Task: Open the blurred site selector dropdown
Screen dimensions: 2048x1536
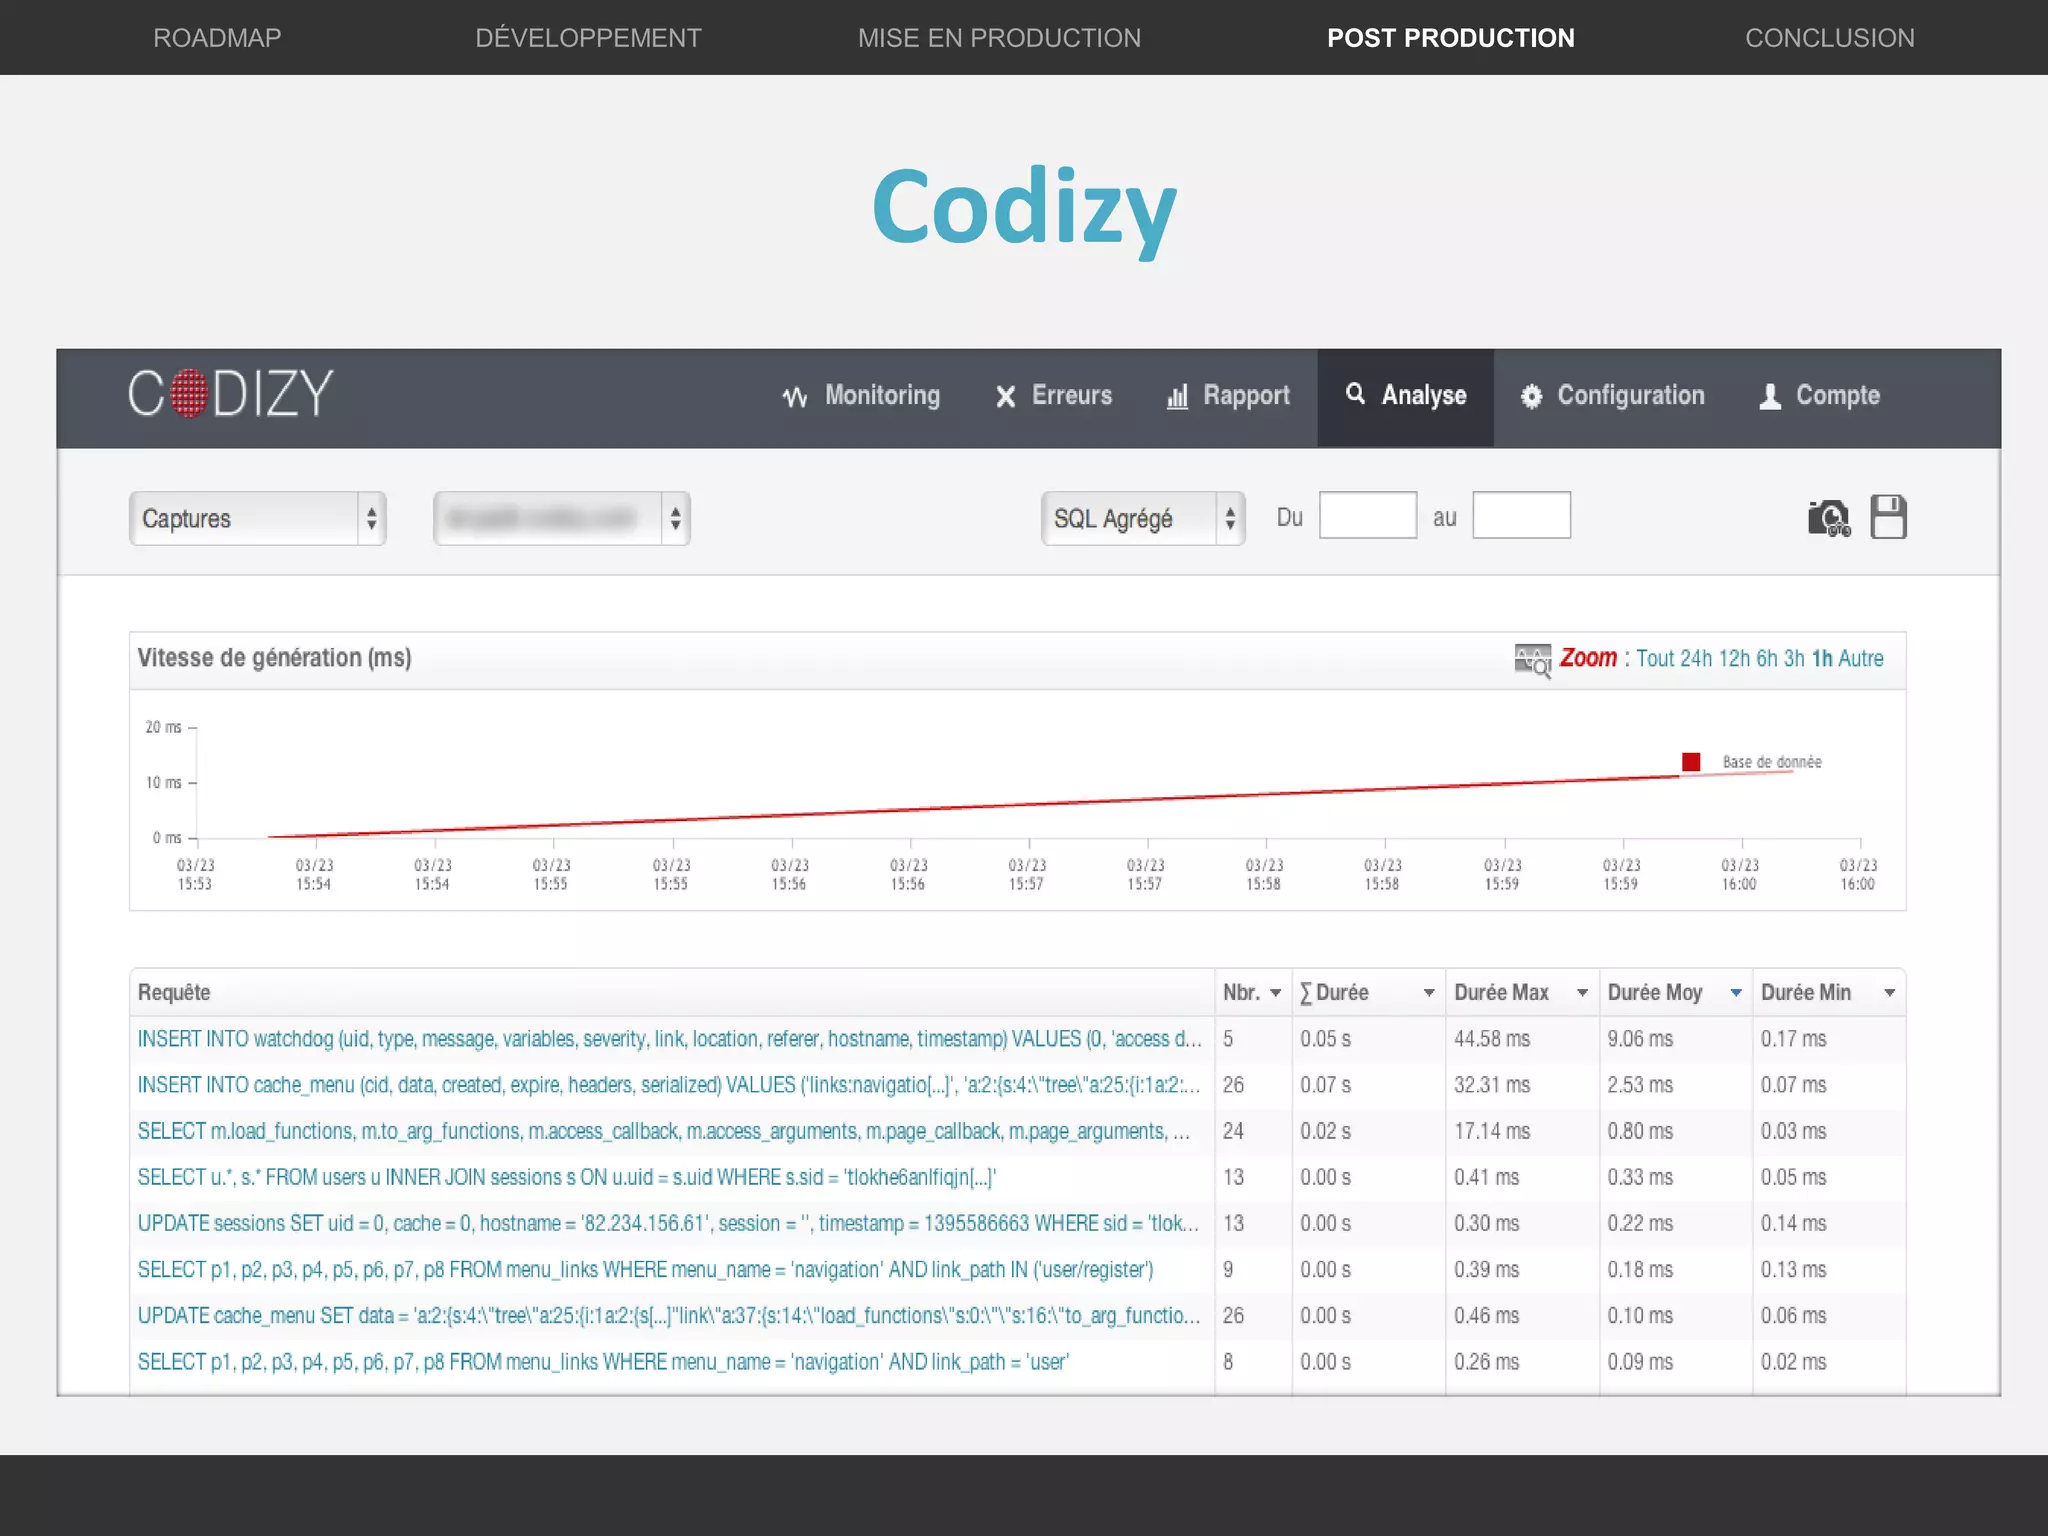Action: (562, 518)
